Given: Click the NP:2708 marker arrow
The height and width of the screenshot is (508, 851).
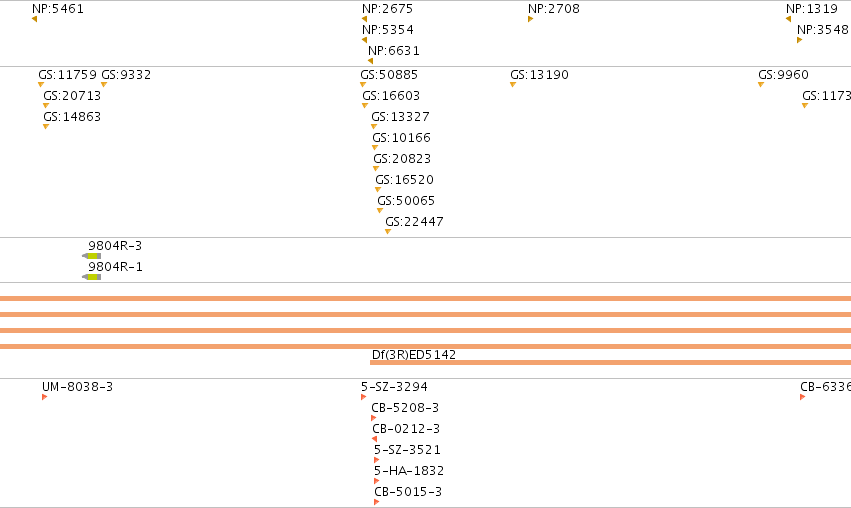Looking at the screenshot, I should pos(530,19).
